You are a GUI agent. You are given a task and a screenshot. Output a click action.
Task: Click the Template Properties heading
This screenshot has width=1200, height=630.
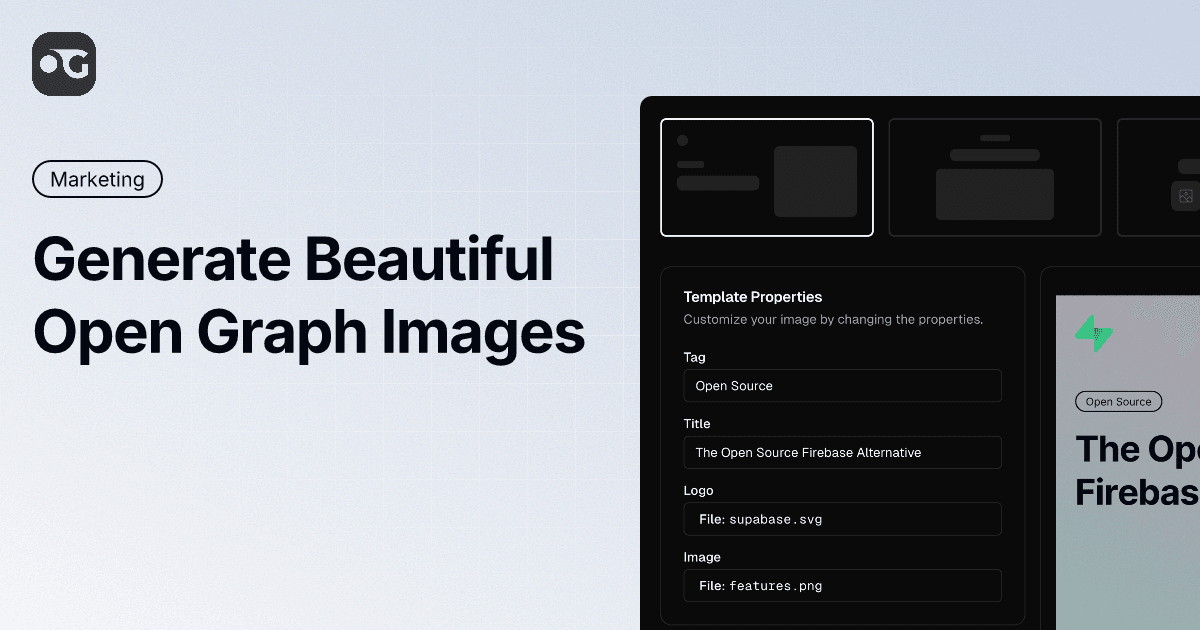tap(753, 297)
